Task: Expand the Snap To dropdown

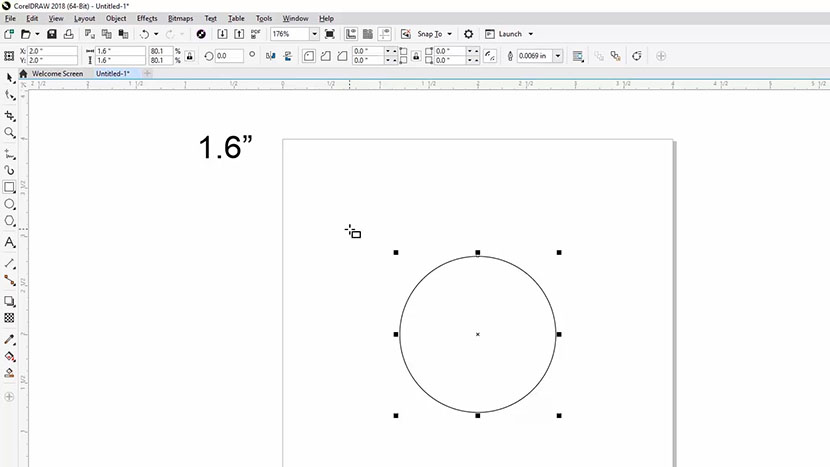Action: 449,34
